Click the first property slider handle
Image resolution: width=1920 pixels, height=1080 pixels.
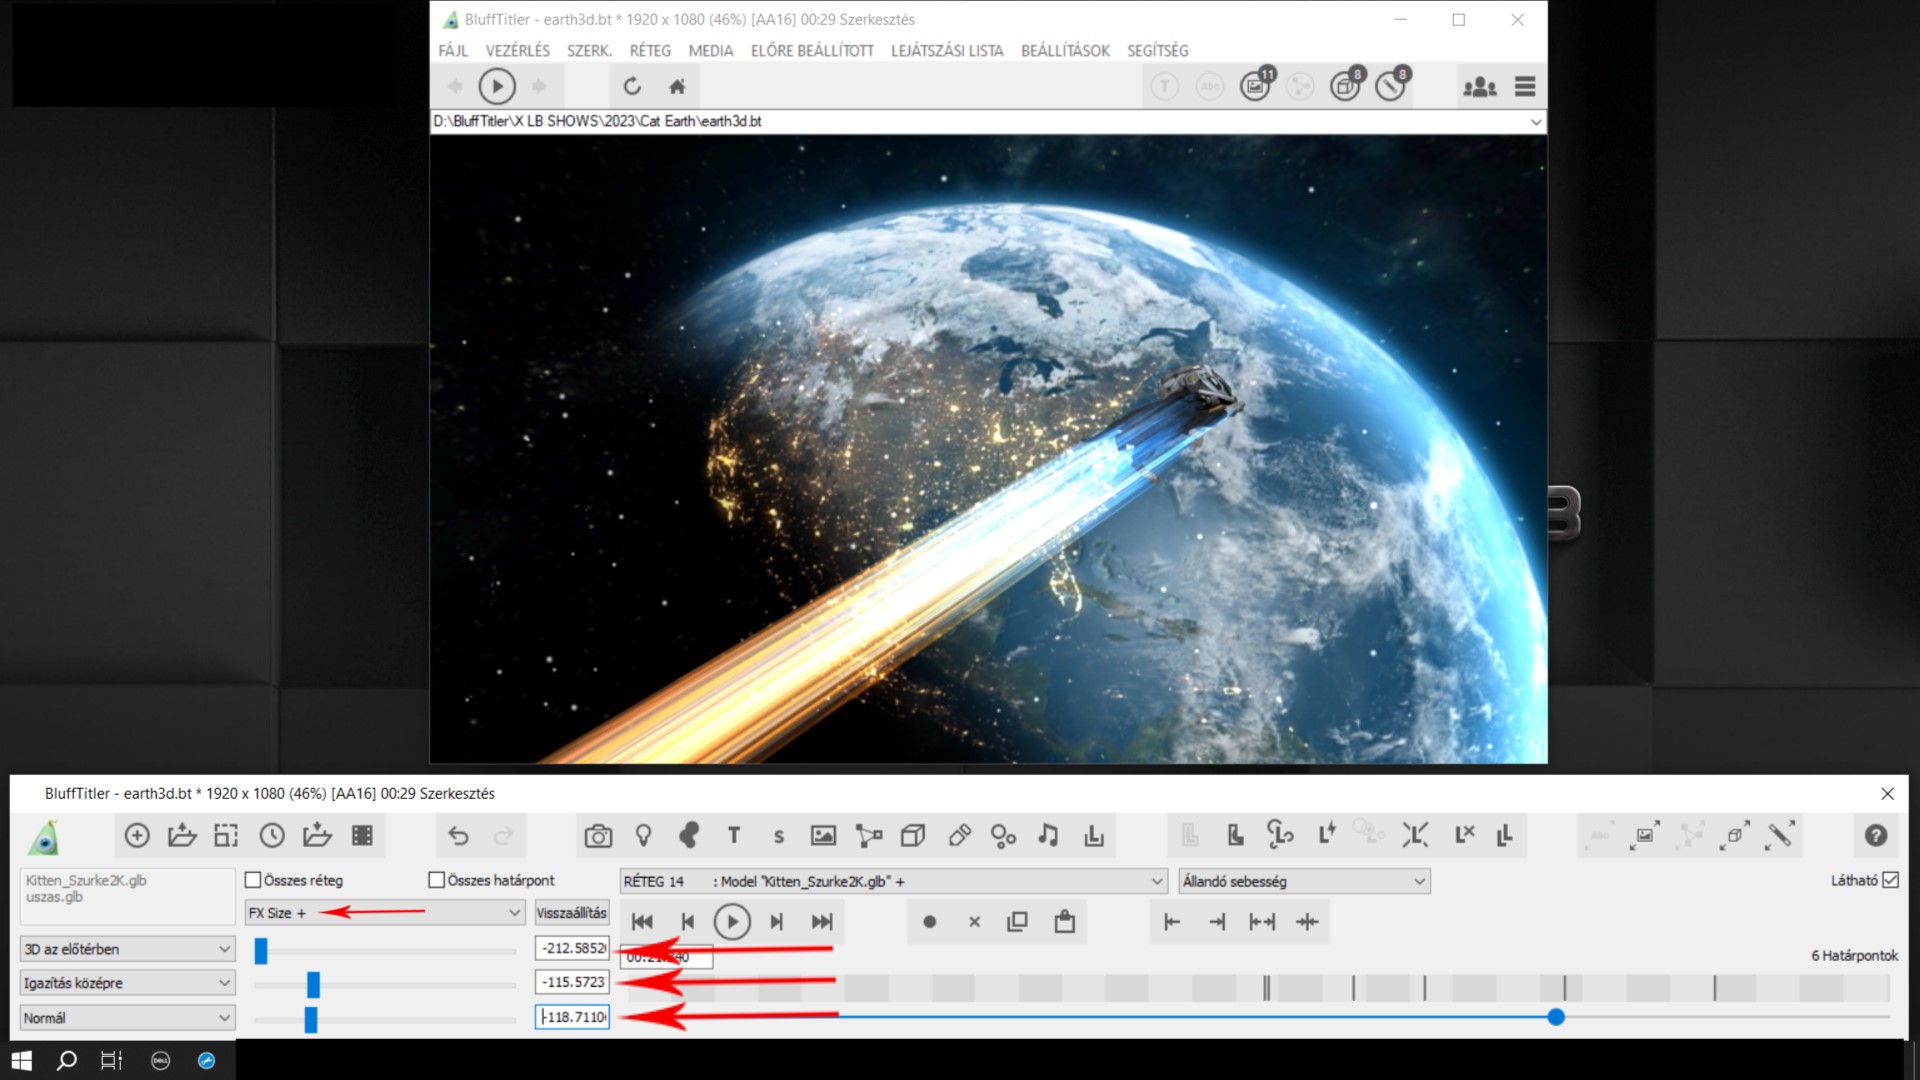click(261, 951)
